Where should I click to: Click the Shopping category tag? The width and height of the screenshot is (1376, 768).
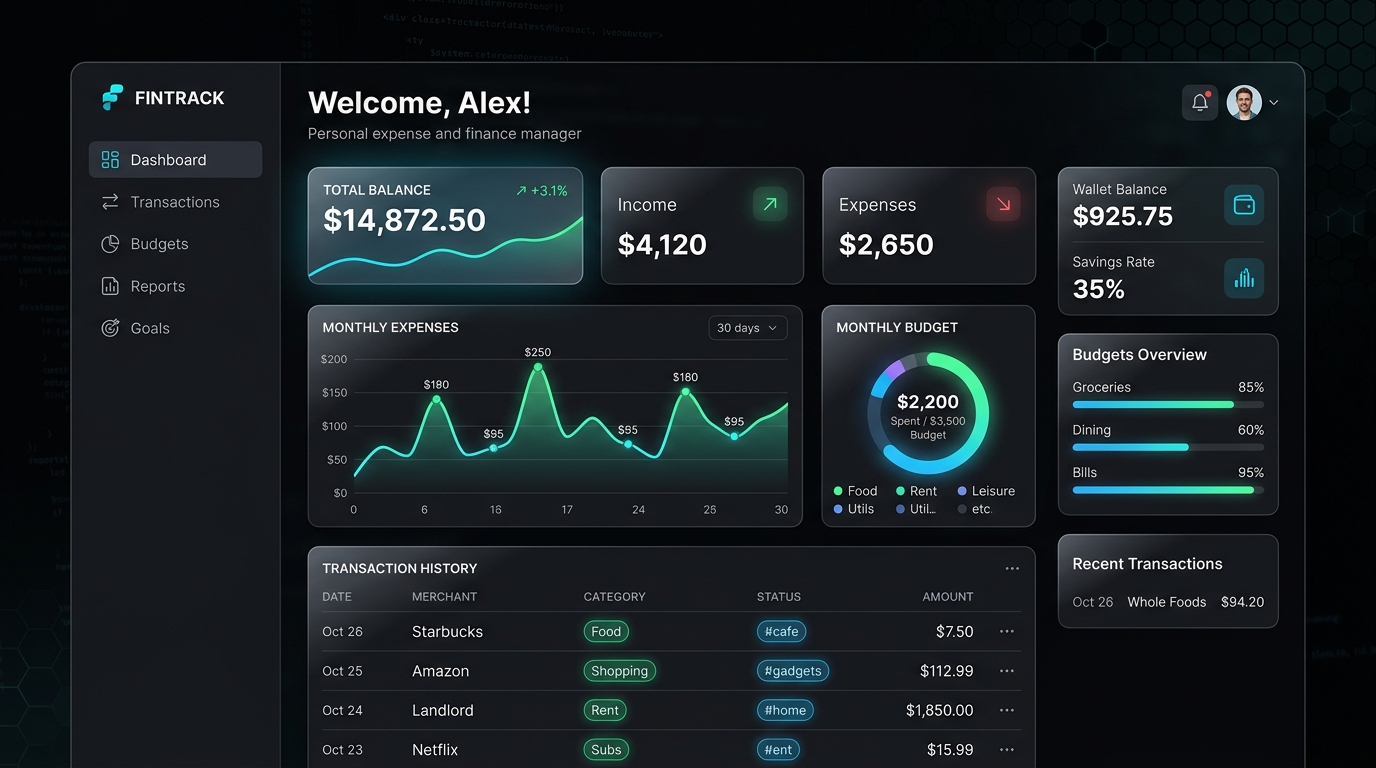(620, 671)
